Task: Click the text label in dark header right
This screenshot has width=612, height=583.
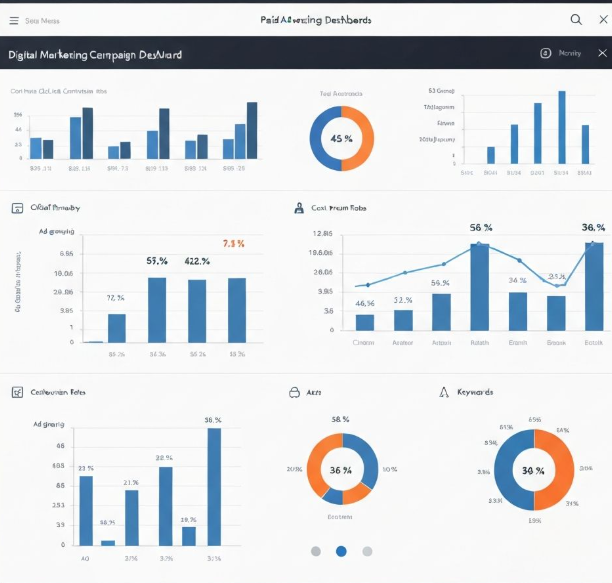Action: pos(570,53)
